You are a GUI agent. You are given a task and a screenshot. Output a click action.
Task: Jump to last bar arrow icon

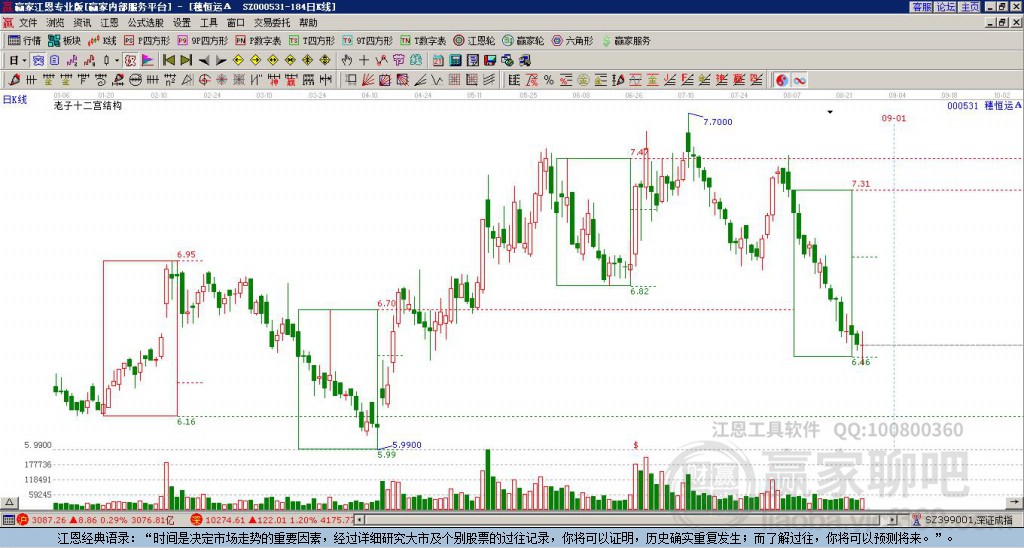tap(186, 61)
